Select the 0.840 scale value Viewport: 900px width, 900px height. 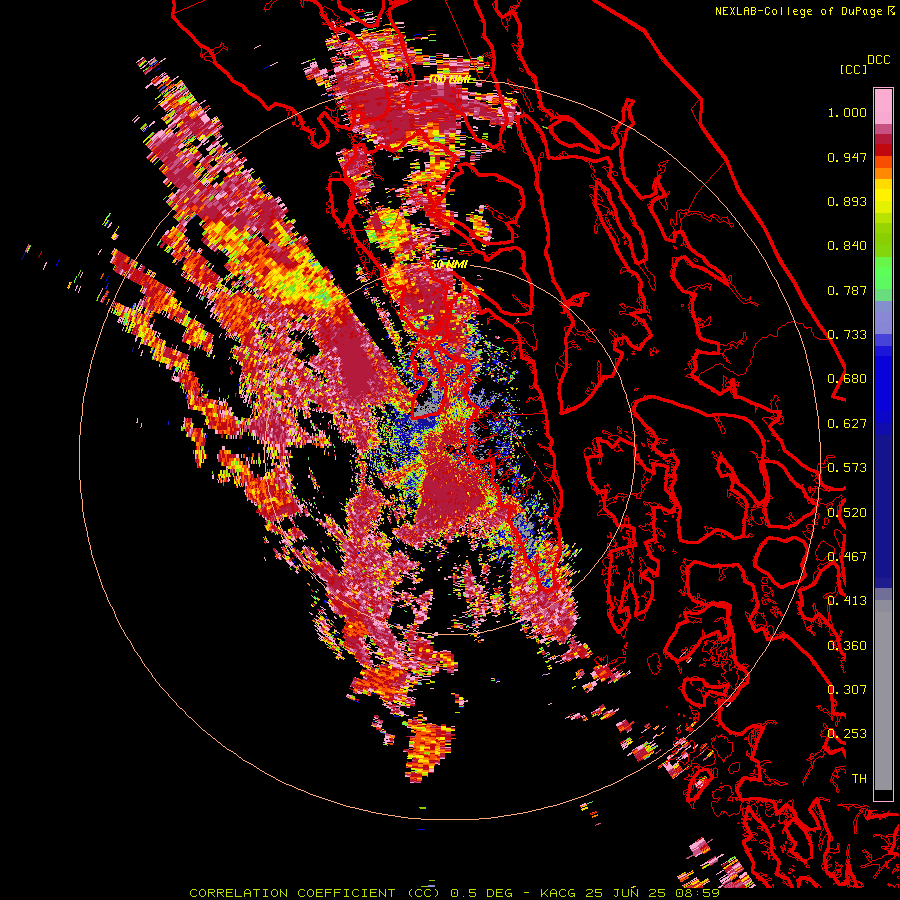(847, 246)
